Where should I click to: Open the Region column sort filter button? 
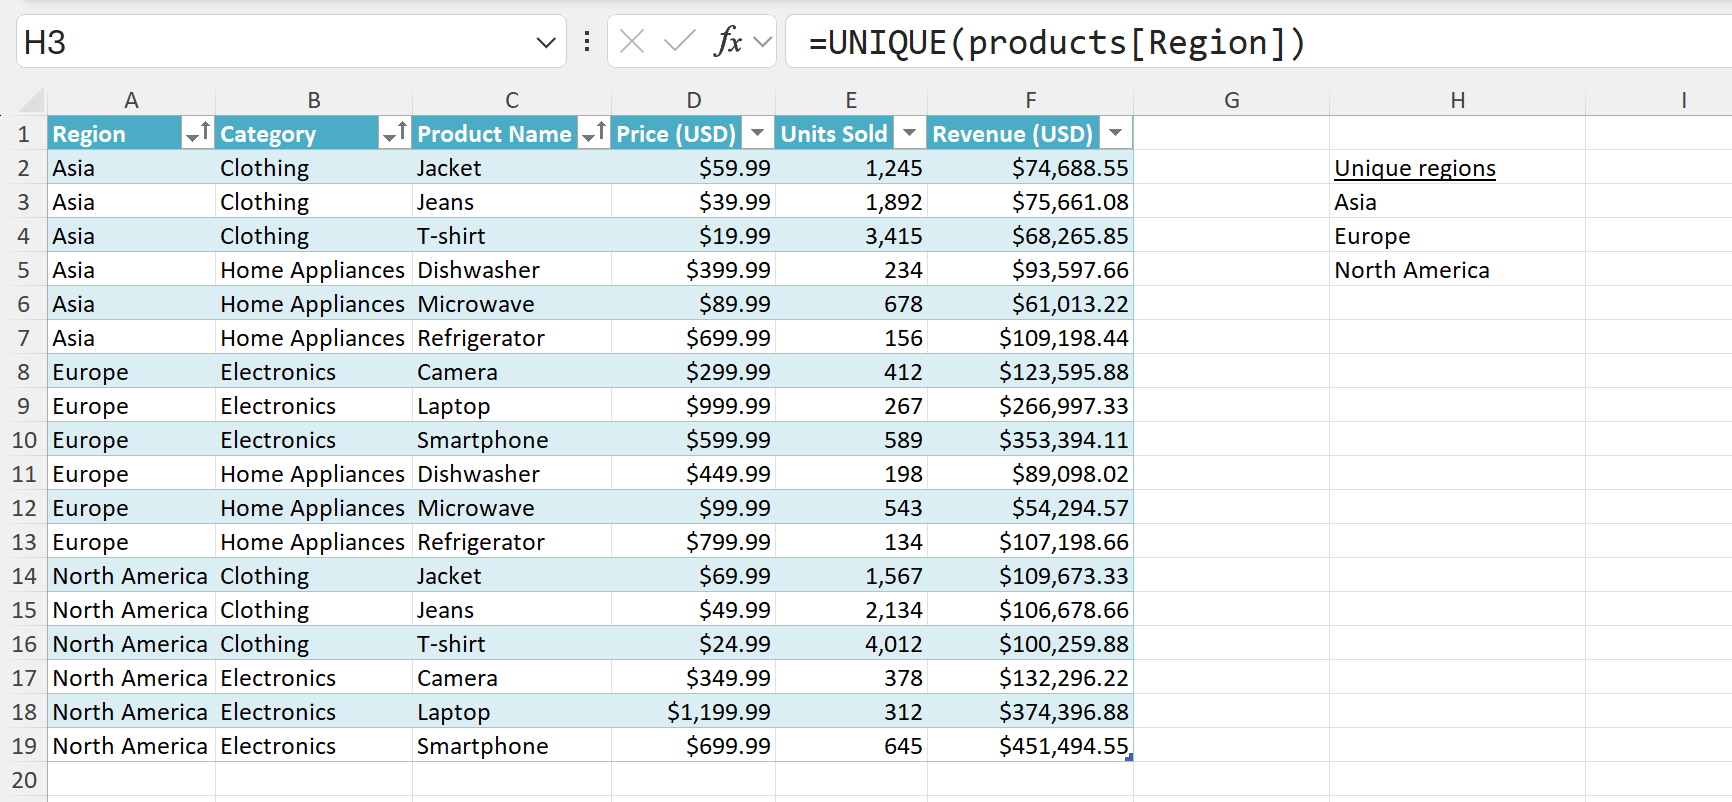coord(198,134)
